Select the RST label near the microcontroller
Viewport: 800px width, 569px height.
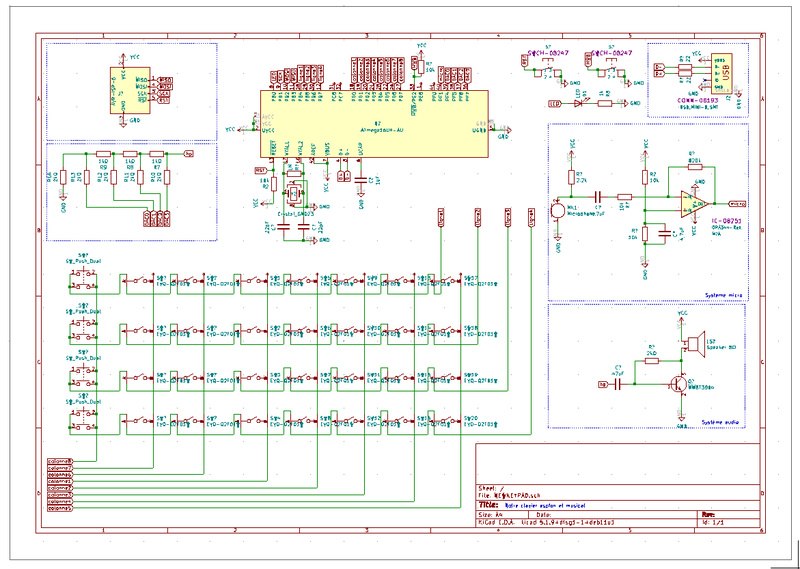click(x=261, y=170)
